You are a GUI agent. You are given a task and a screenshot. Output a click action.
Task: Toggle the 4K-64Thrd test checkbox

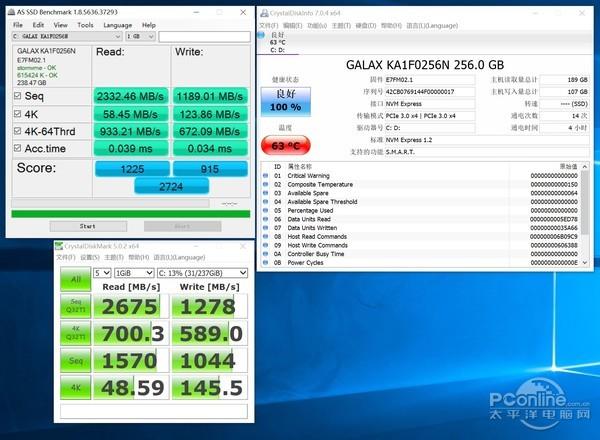pos(17,131)
